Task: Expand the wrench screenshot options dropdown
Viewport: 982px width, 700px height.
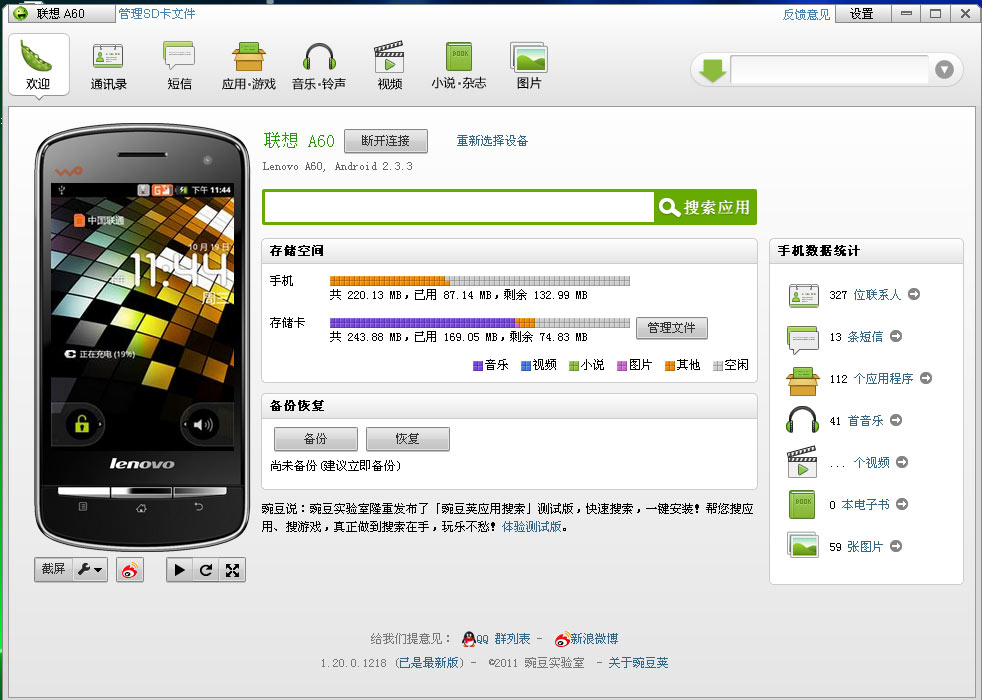Action: (x=91, y=570)
